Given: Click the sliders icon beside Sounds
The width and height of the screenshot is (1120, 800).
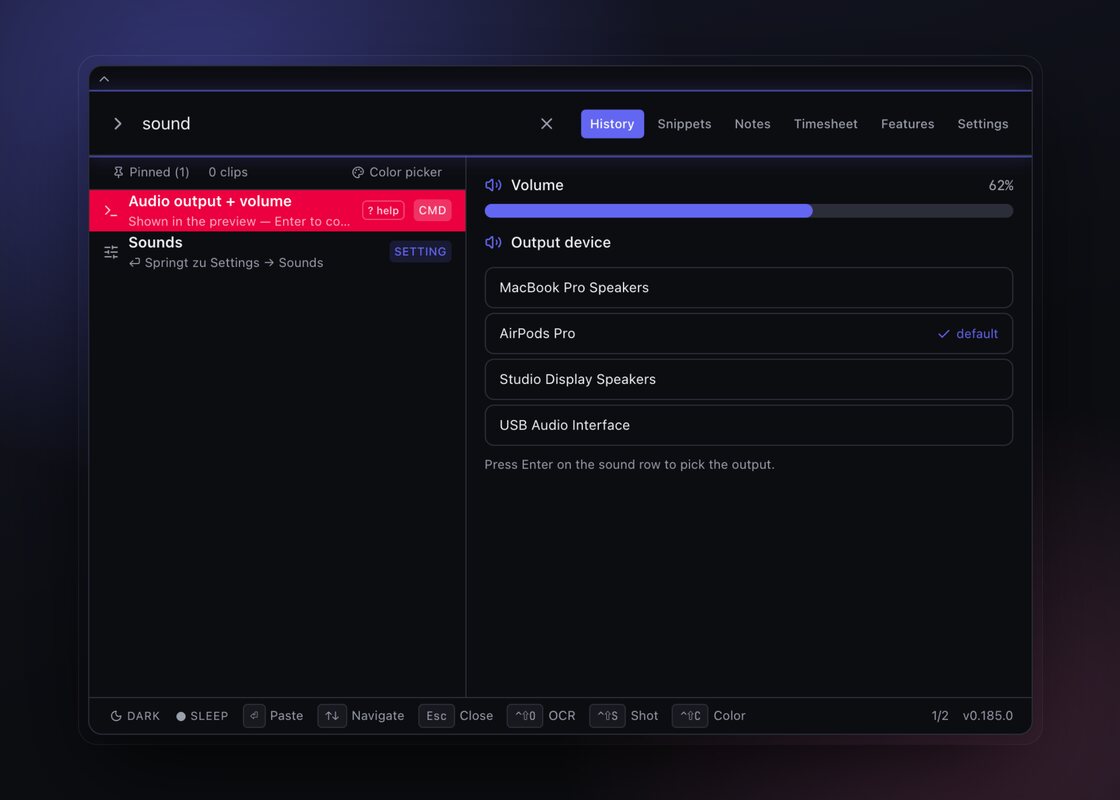Looking at the screenshot, I should click(111, 252).
